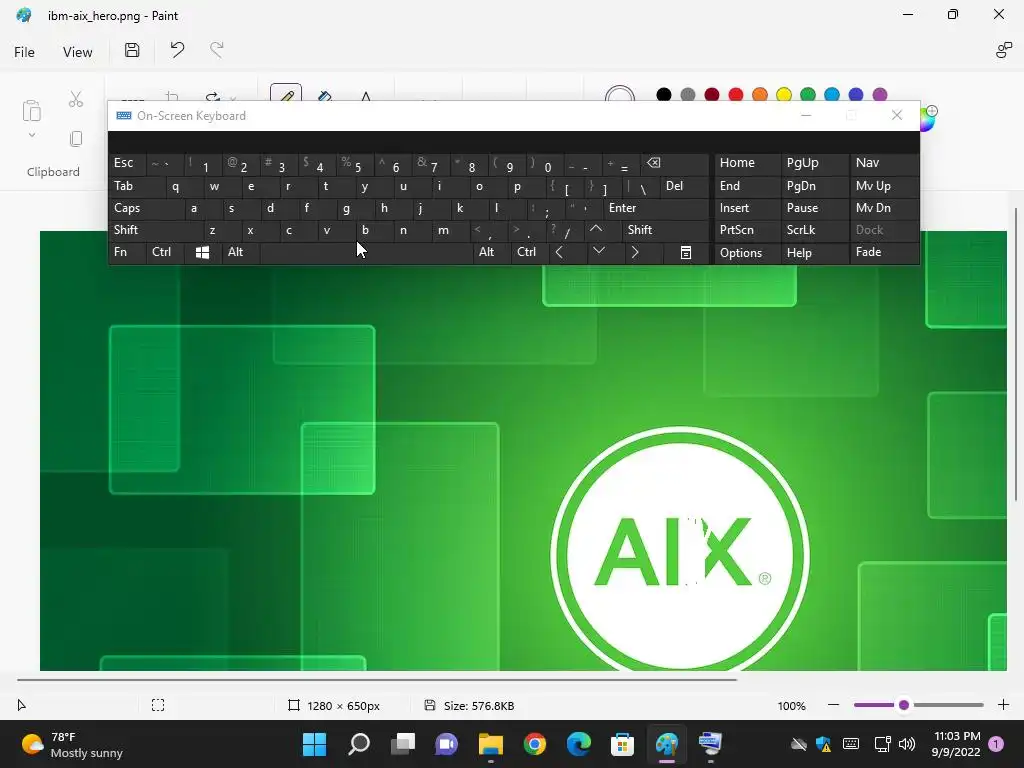Click the Paste clipboard icon
This screenshot has height=768, width=1024.
coord(31,110)
